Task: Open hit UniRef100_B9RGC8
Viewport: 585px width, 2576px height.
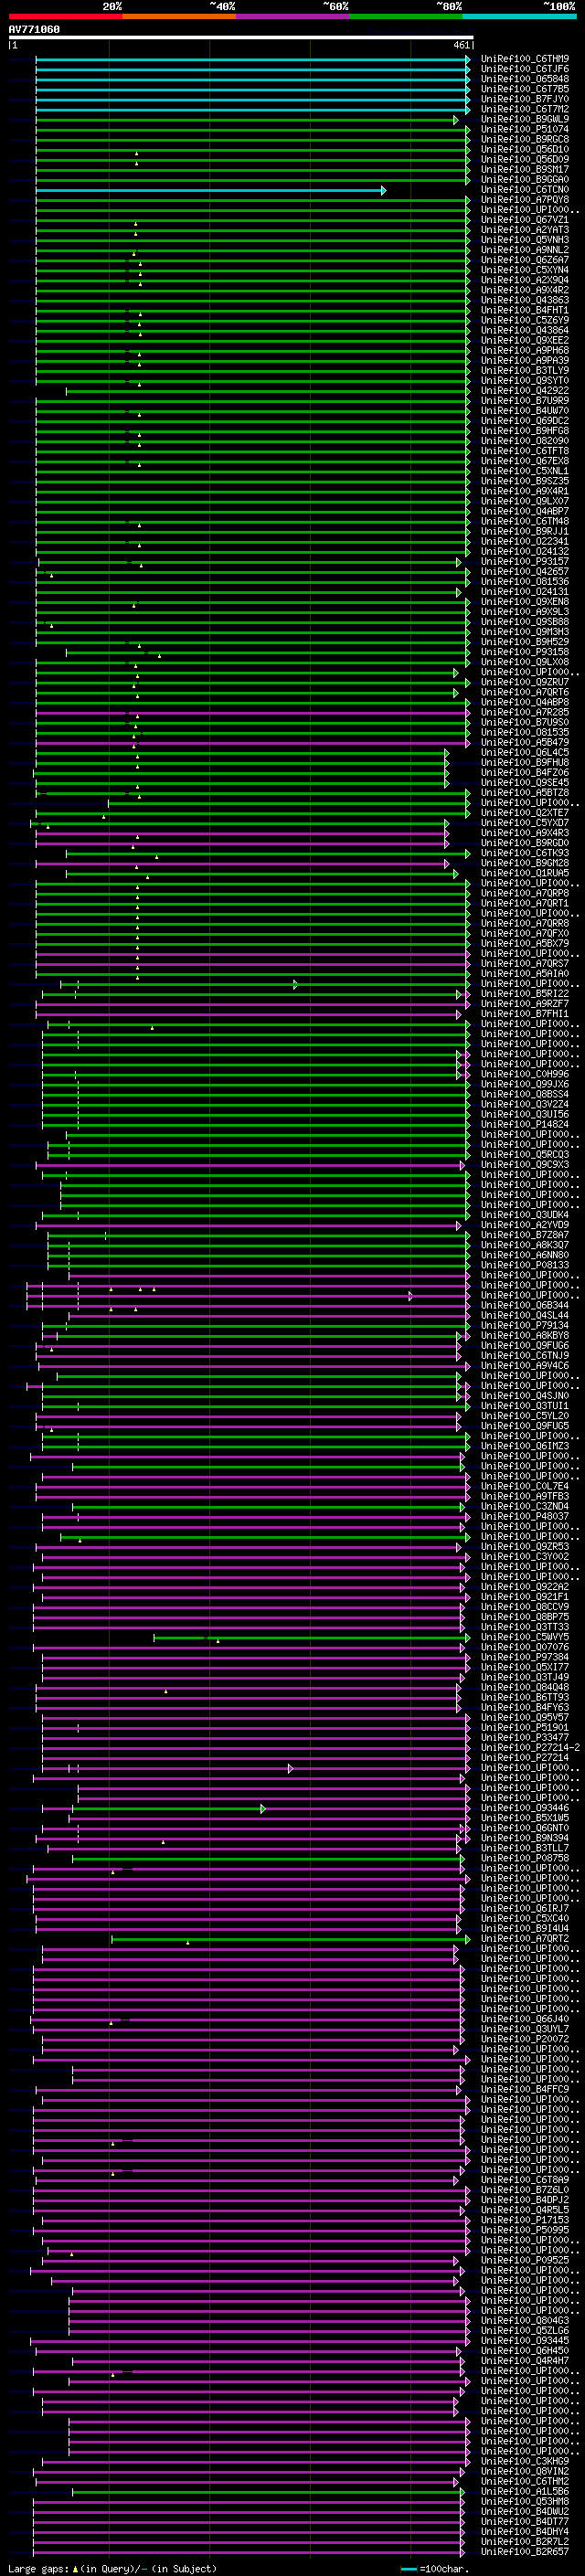Action: (525, 139)
